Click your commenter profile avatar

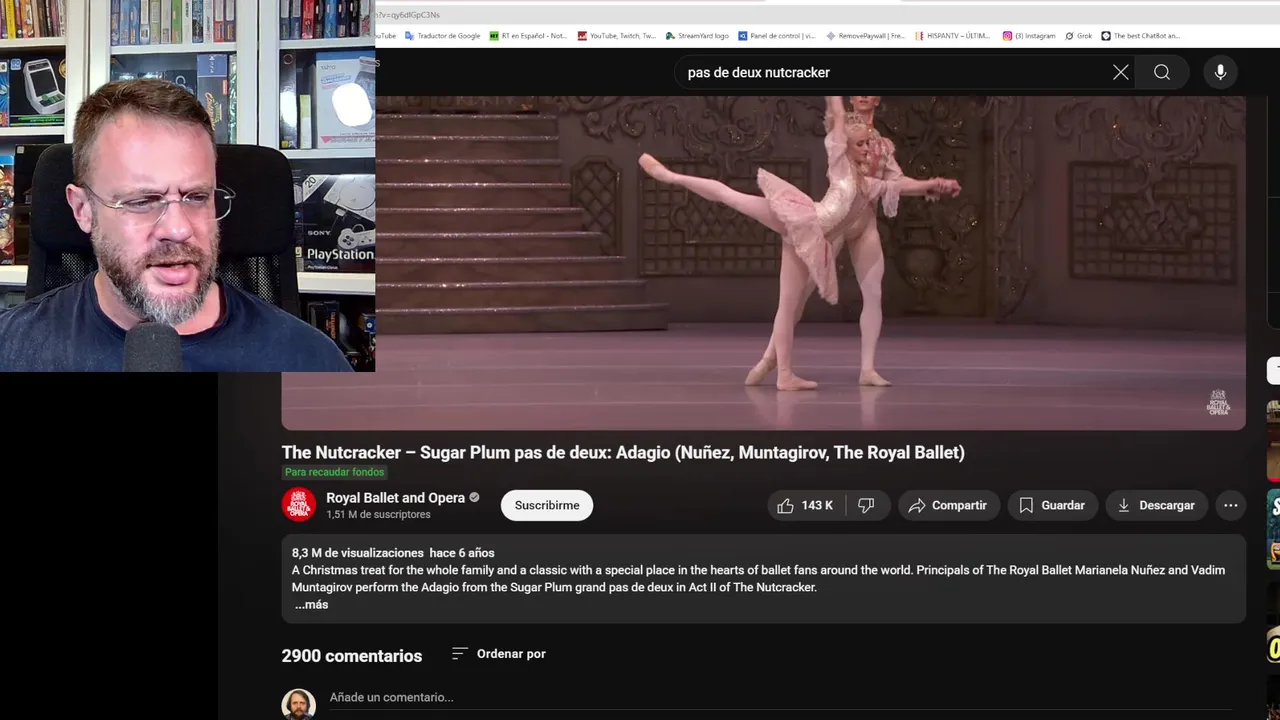click(x=299, y=704)
